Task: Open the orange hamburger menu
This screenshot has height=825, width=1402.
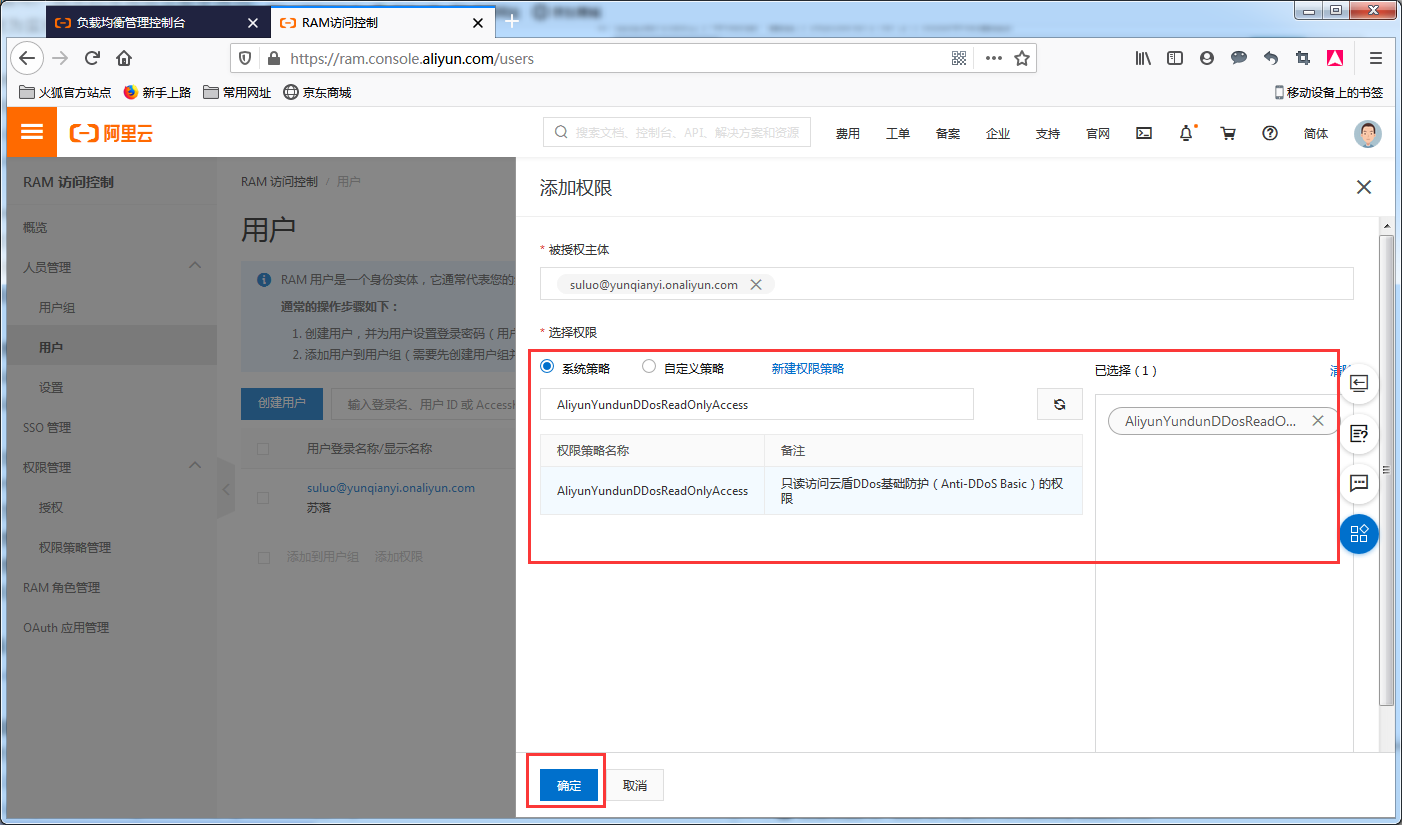Action: click(31, 132)
